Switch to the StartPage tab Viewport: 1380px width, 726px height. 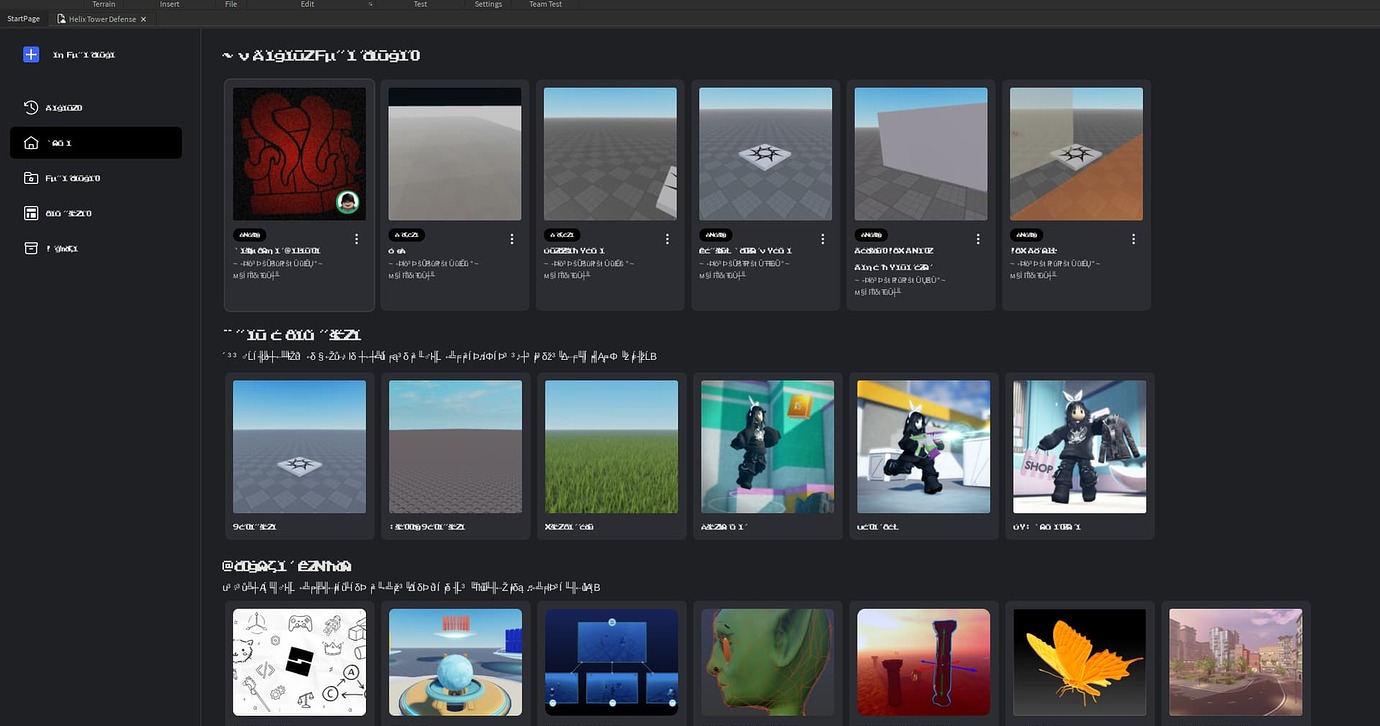tap(23, 17)
